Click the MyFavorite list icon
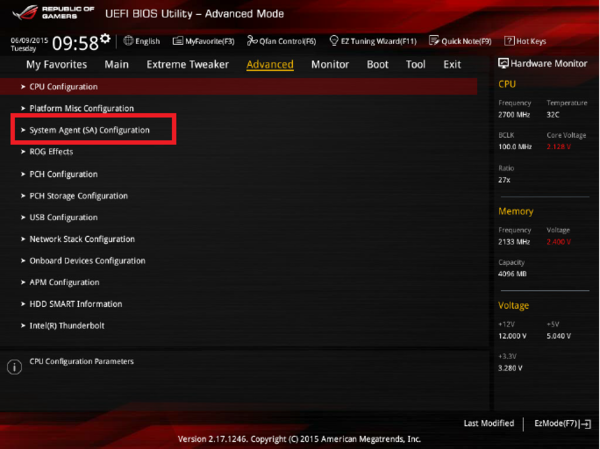The image size is (600, 449). pos(178,41)
